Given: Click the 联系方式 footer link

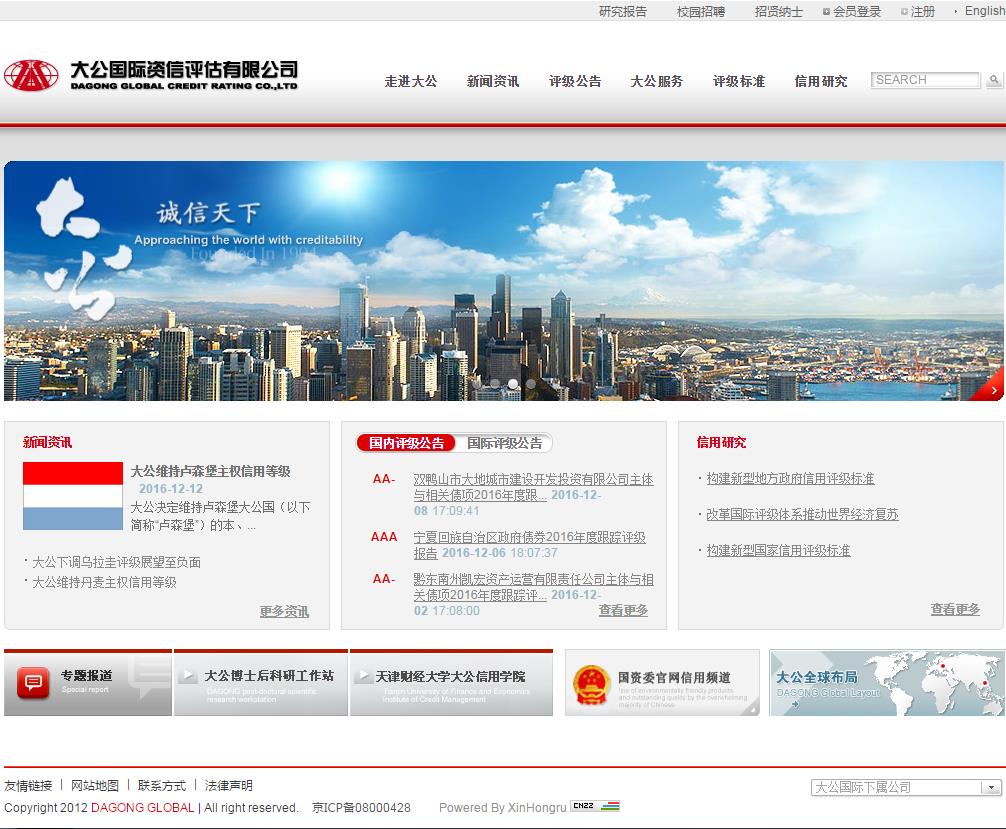Looking at the screenshot, I should pos(162,785).
